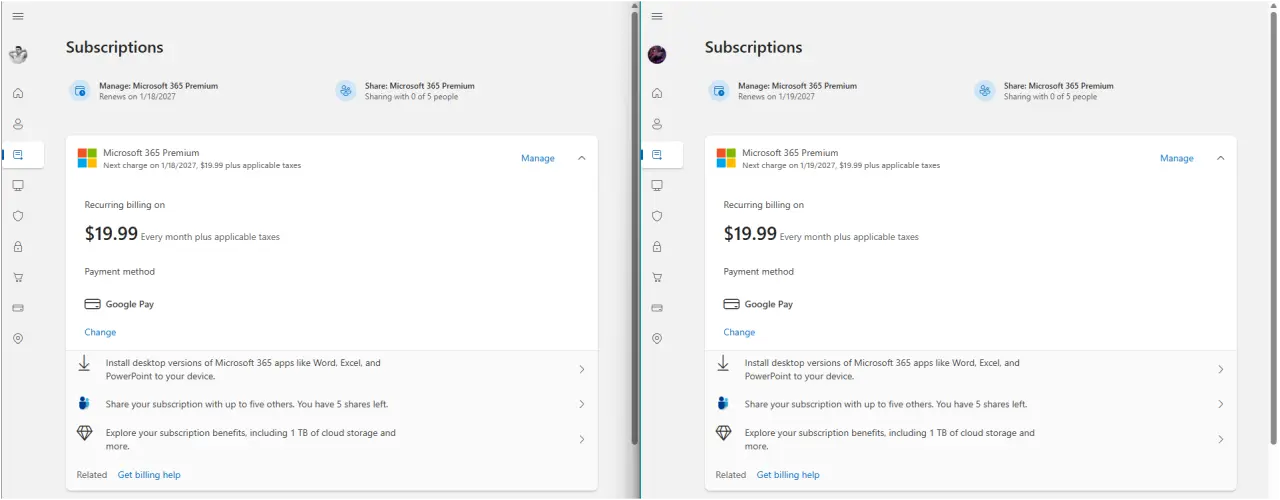Viewport: 1280px width, 500px height.
Task: Click "Renews on 1/19/2027" text in right window
Action: [x=776, y=97]
